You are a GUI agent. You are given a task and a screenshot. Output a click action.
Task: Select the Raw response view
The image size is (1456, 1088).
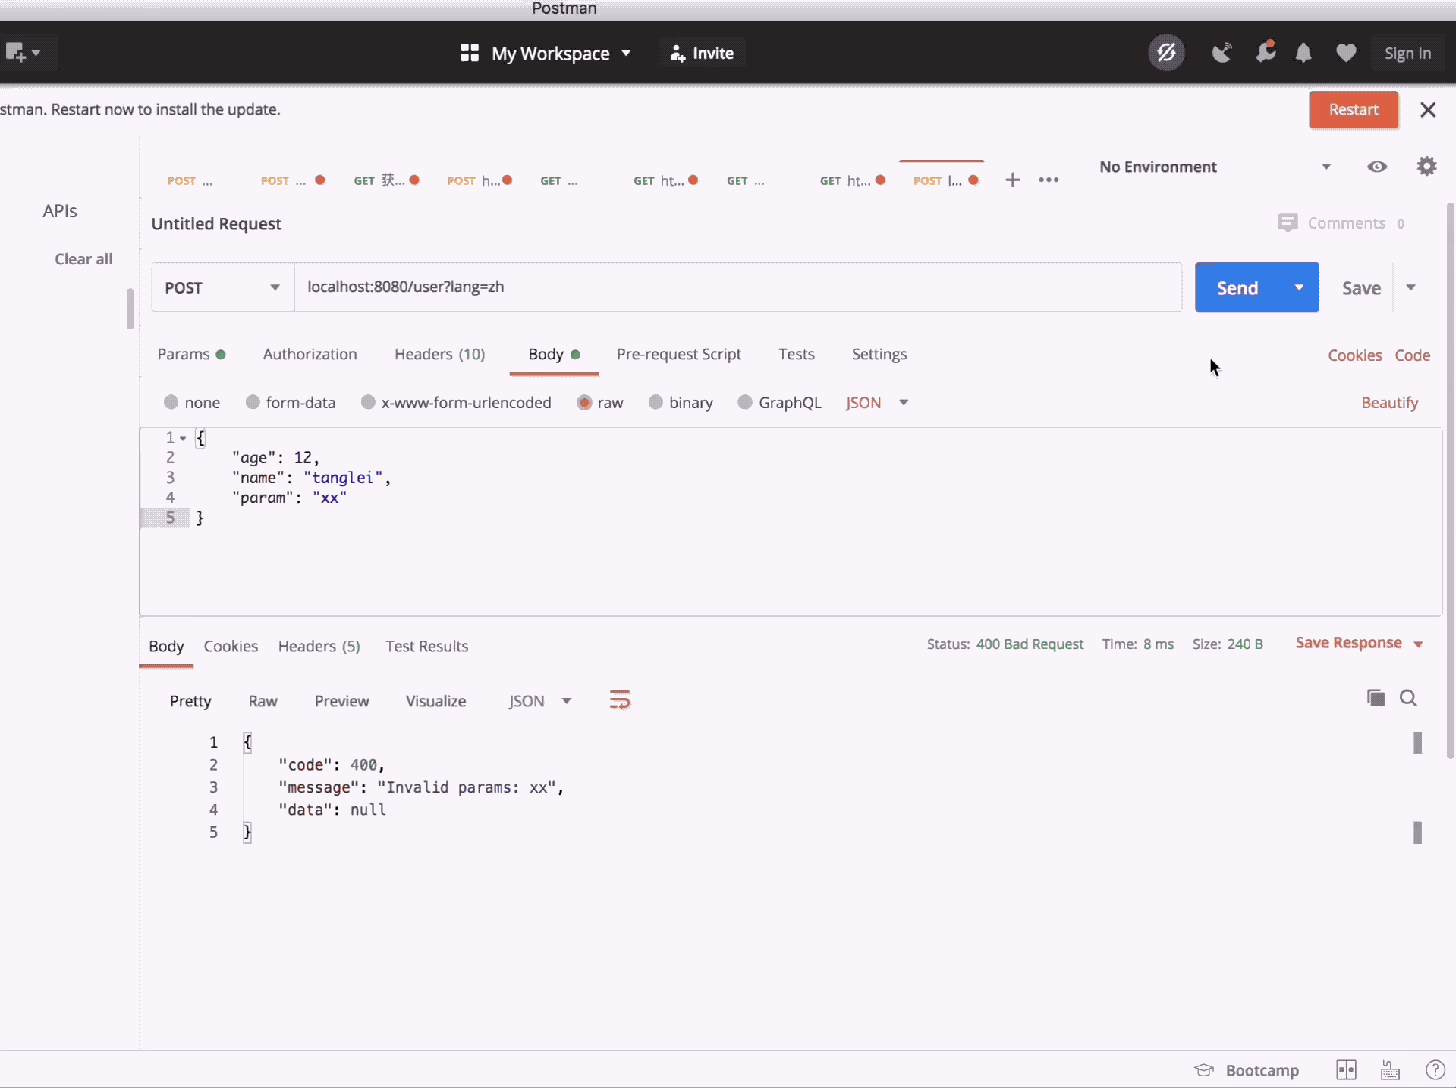tap(263, 701)
